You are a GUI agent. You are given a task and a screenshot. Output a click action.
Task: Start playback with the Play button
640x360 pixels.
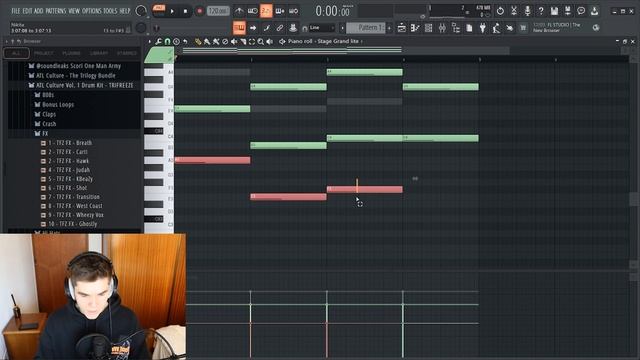[172, 11]
